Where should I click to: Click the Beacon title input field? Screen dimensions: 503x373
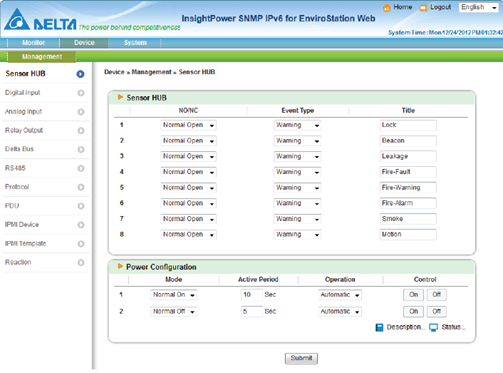click(408, 141)
